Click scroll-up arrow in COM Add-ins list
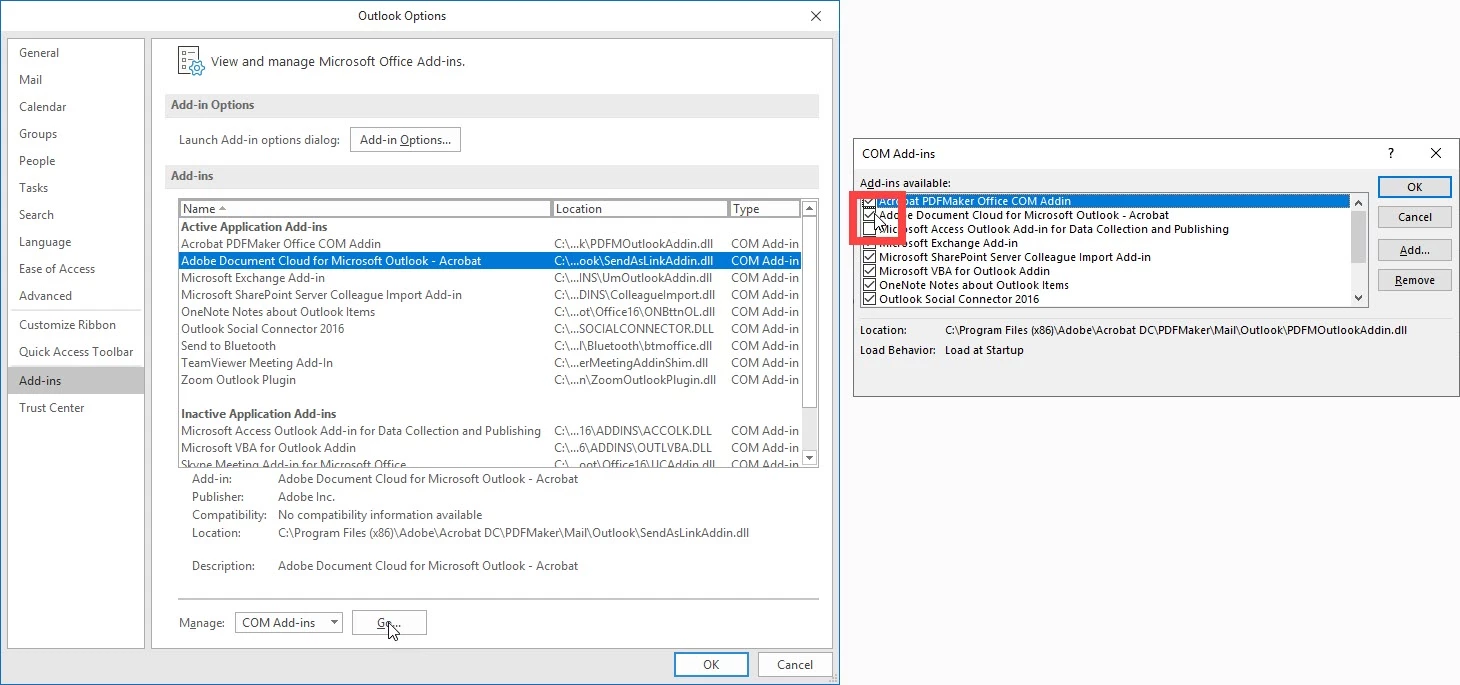This screenshot has height=685, width=1460. (x=1358, y=202)
